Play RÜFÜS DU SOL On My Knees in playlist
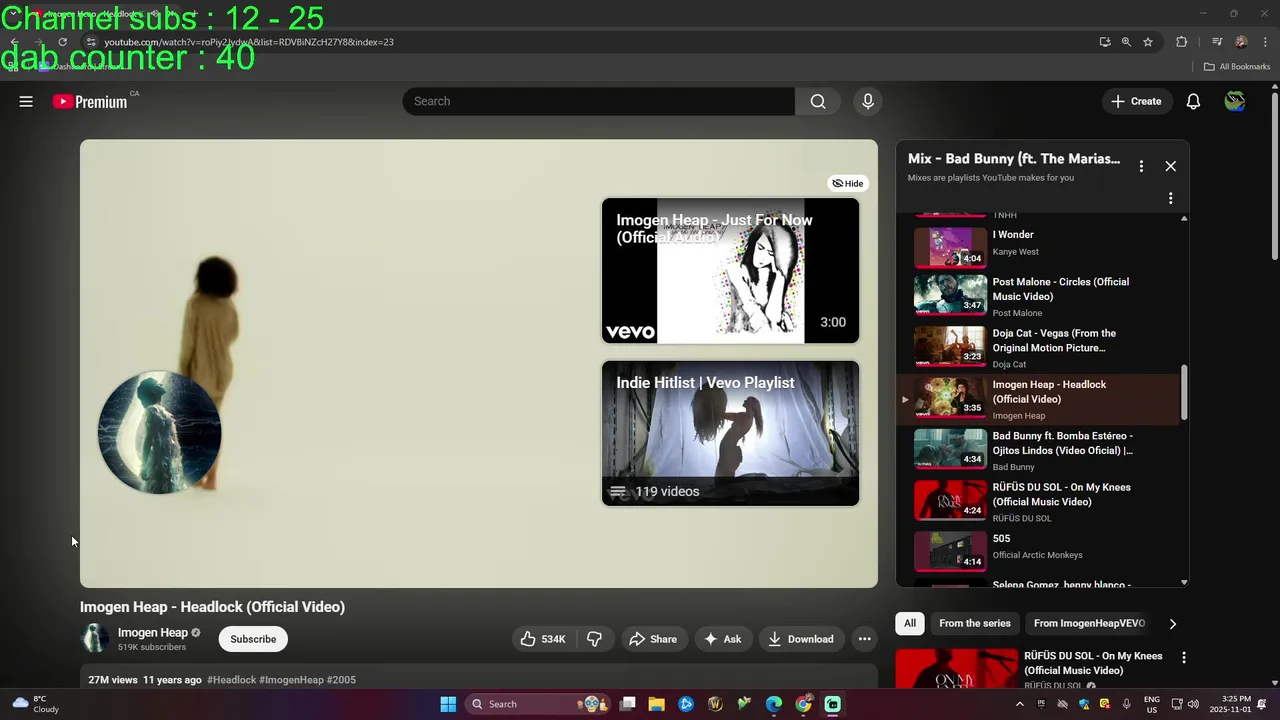 (x=1040, y=502)
